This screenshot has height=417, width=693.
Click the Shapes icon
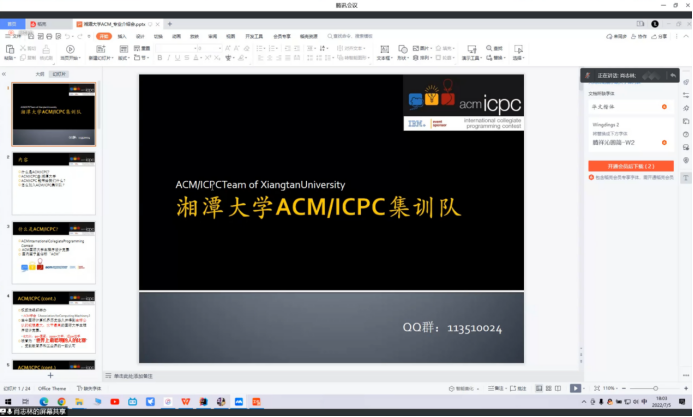402,49
